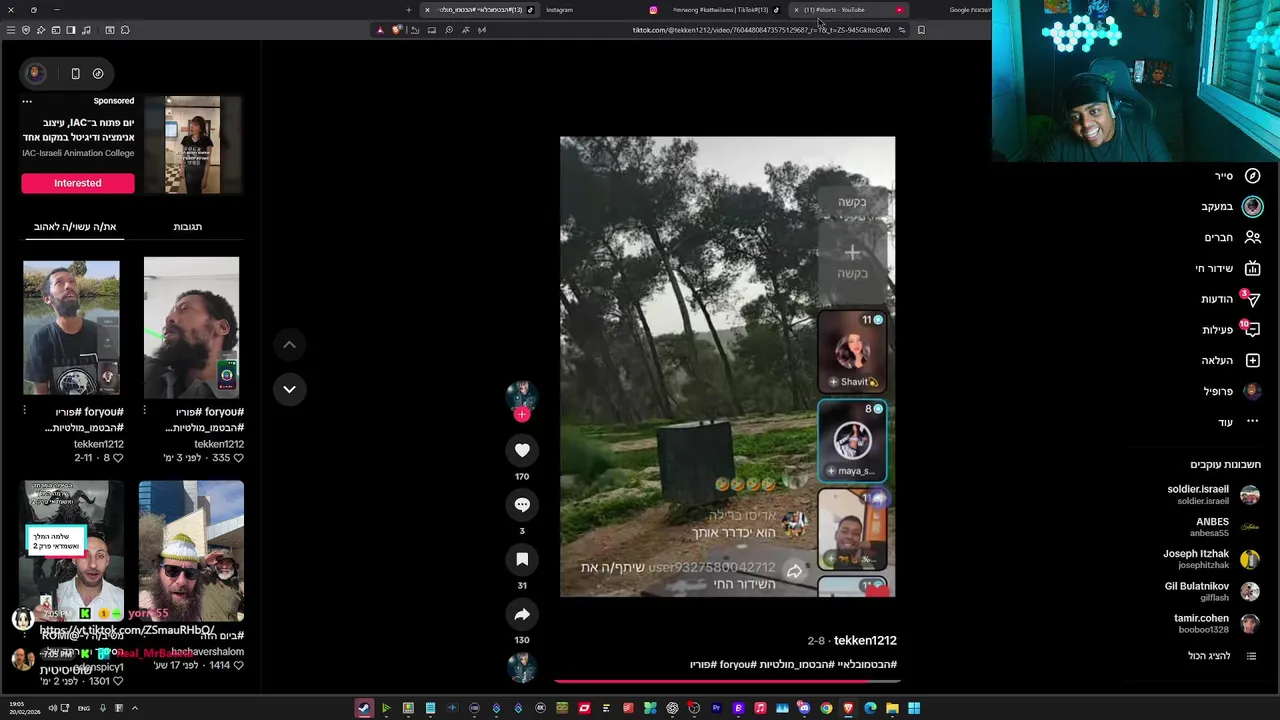Open the sponsored IAC ad thumbnail
The width and height of the screenshot is (1280, 720).
193,145
